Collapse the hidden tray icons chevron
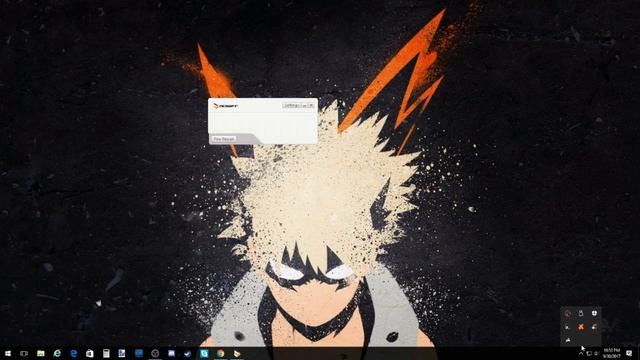 coord(581,353)
